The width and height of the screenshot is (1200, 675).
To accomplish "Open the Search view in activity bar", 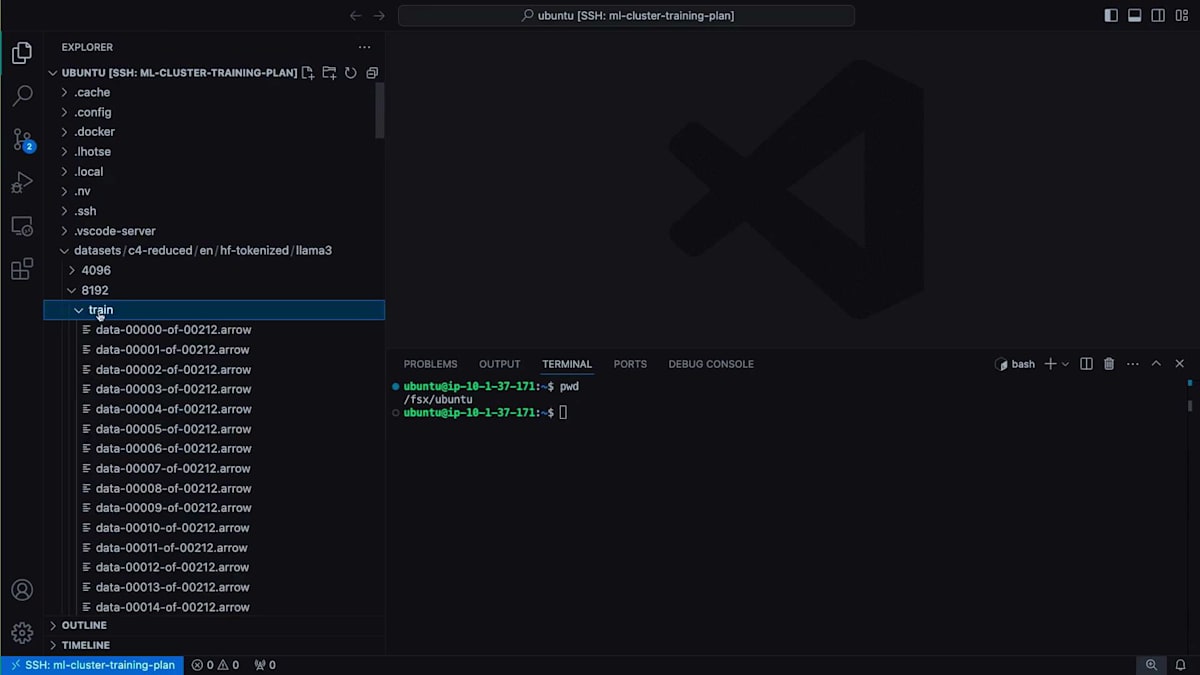I will (22, 96).
